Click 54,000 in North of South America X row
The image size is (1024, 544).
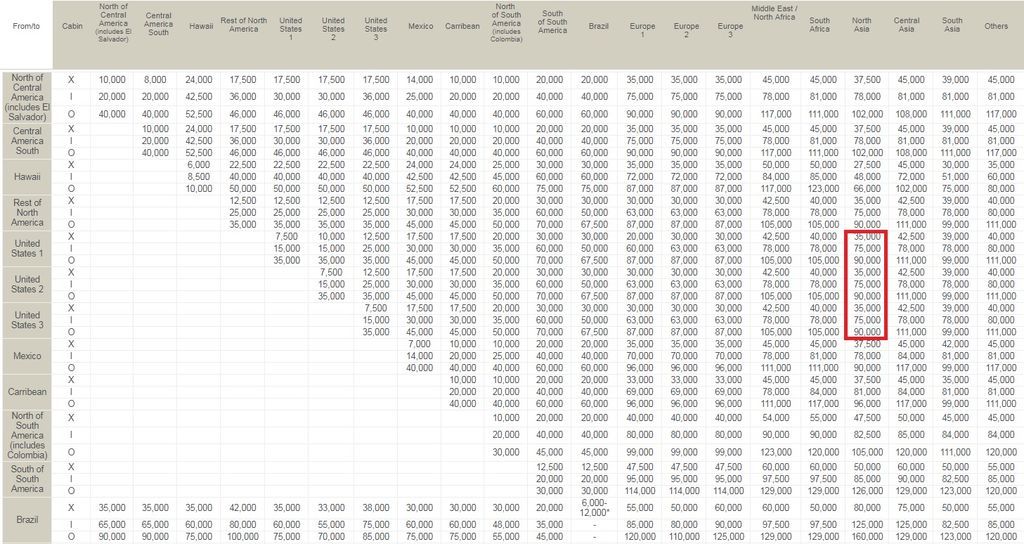click(775, 417)
